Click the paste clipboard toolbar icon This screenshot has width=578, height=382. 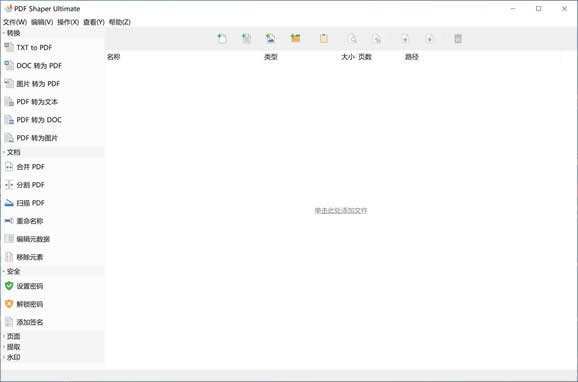coord(324,38)
